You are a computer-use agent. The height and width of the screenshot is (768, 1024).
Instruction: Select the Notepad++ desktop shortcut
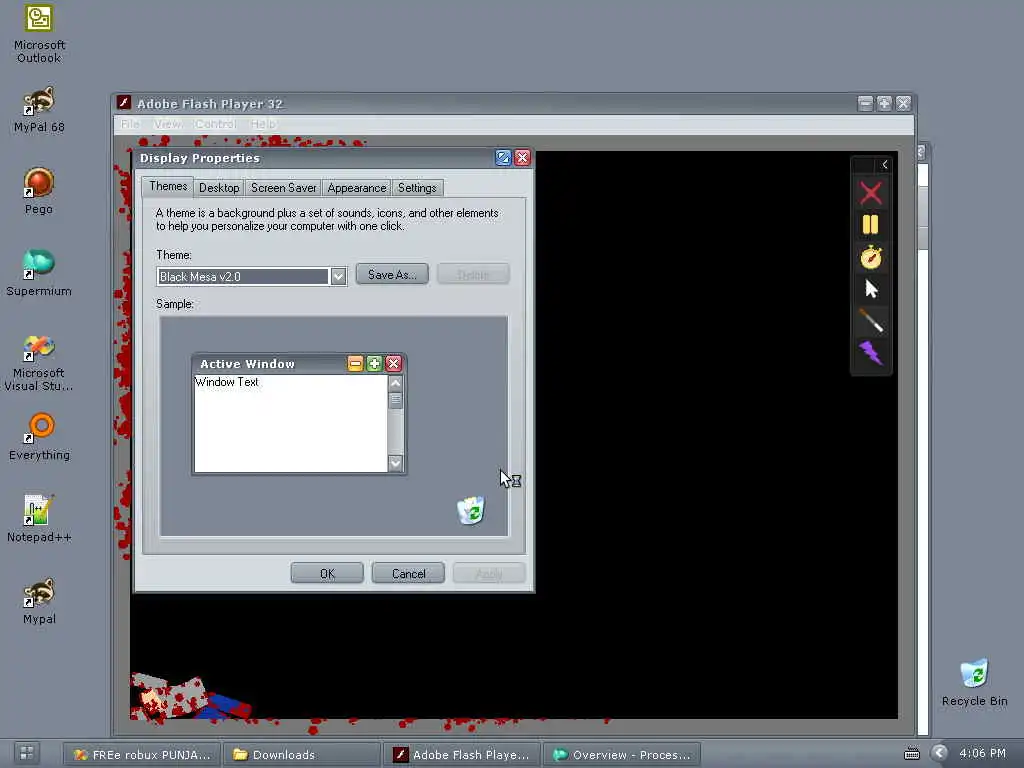point(39,519)
